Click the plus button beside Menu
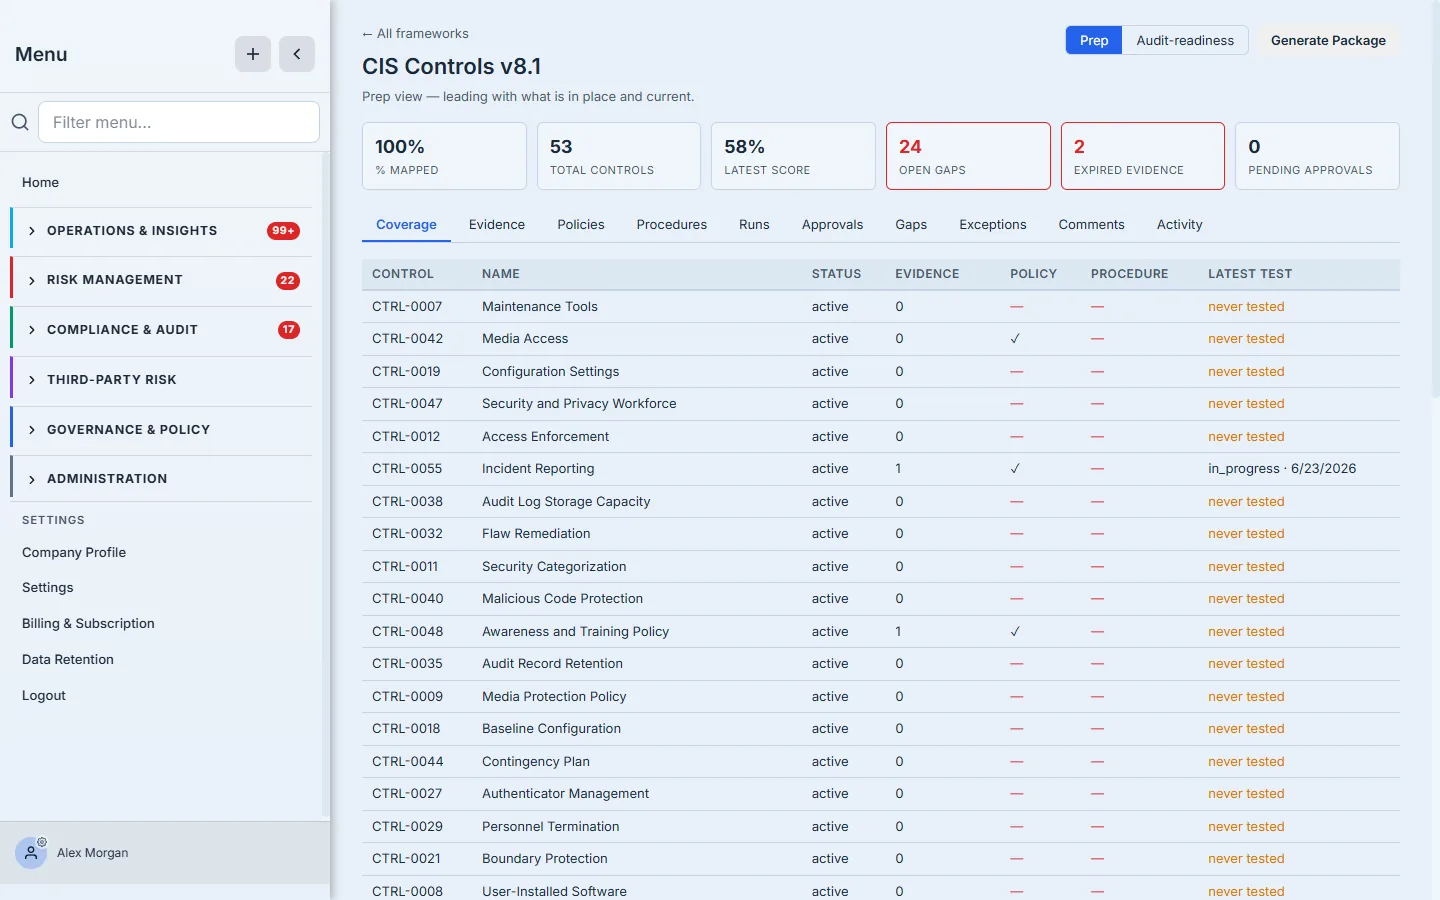 click(x=253, y=54)
